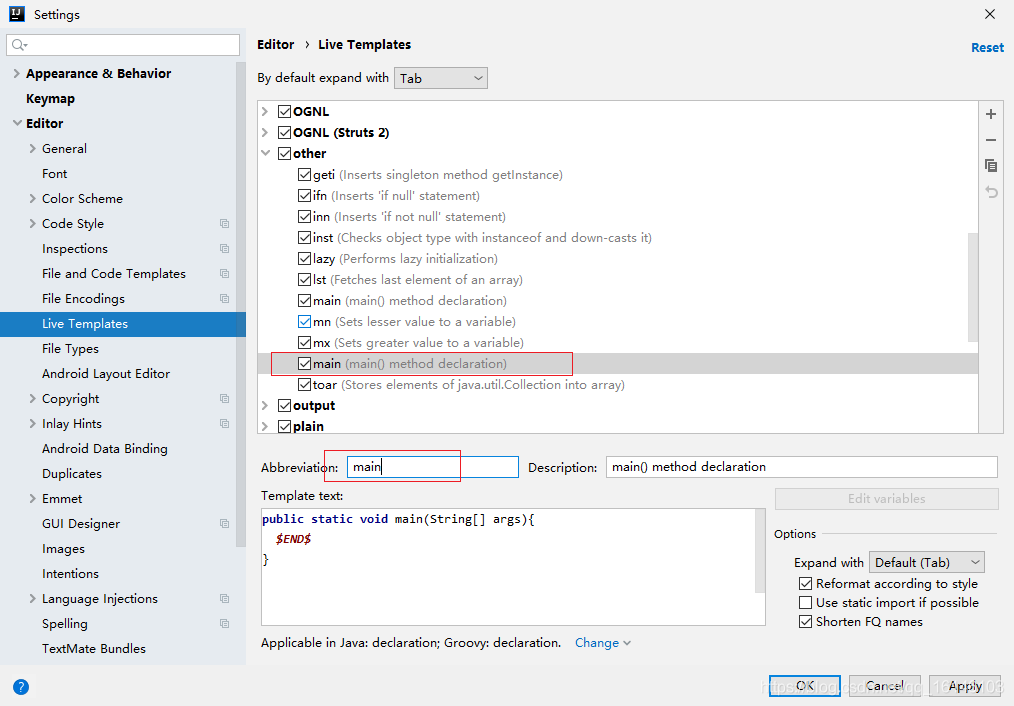Screen dimensions: 1014x706
Task: Click the project-level icon beside File Encodings
Action: point(224,299)
